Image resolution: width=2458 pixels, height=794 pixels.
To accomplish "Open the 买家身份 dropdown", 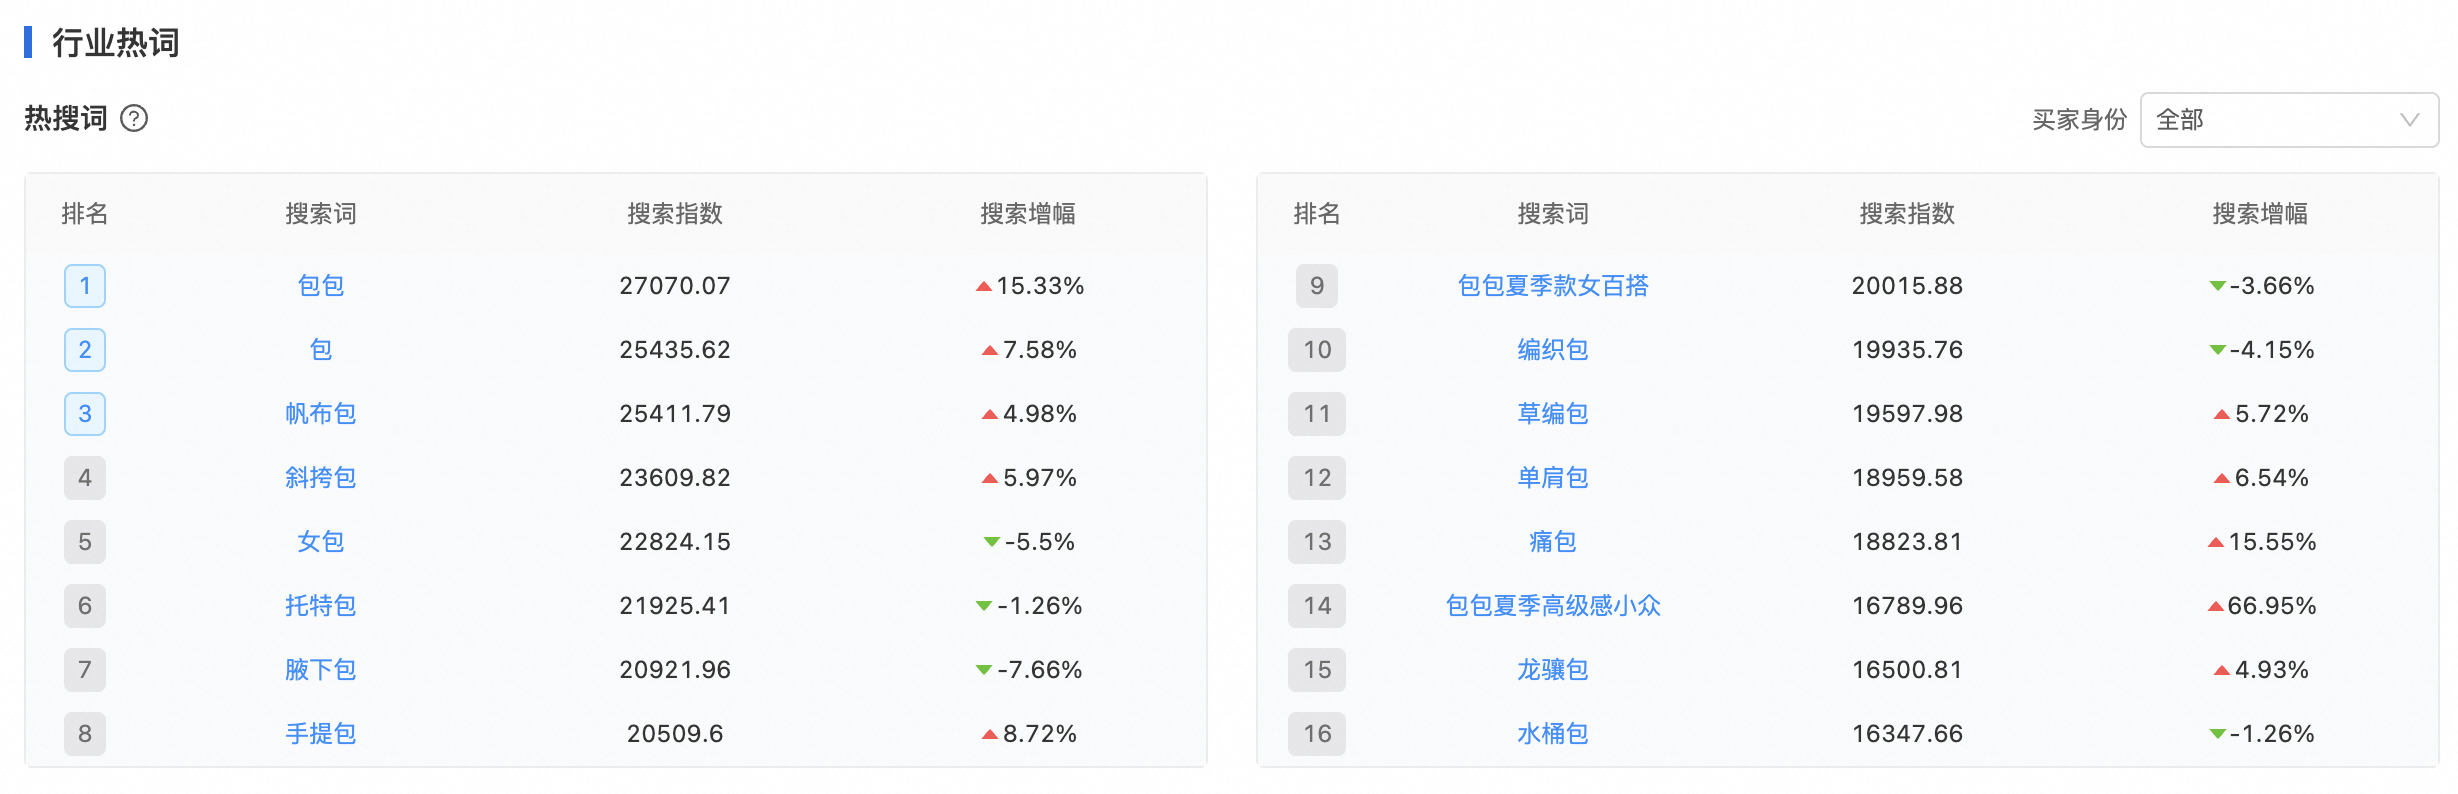I will 2288,120.
